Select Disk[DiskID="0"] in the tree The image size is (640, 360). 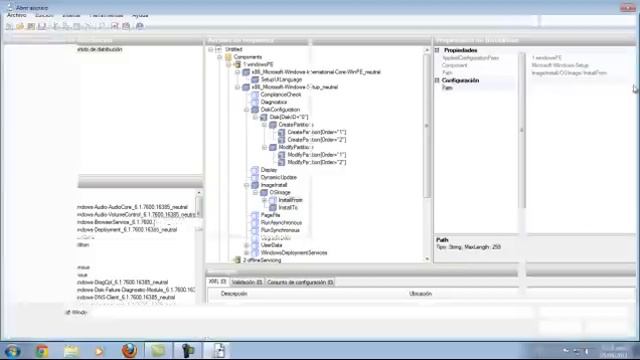289,117
